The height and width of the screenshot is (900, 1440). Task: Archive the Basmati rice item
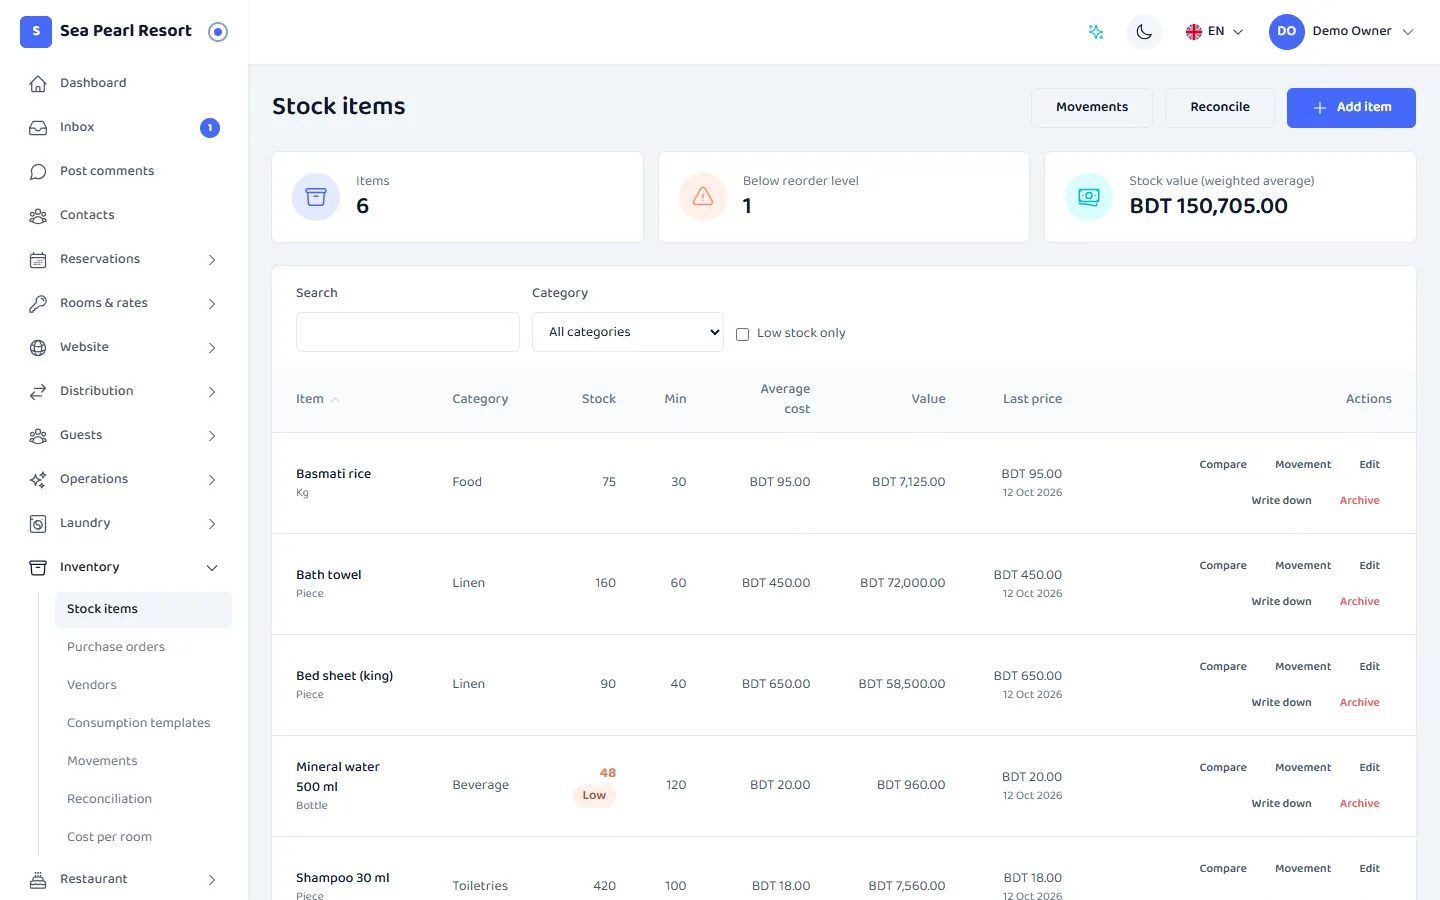[x=1359, y=500]
